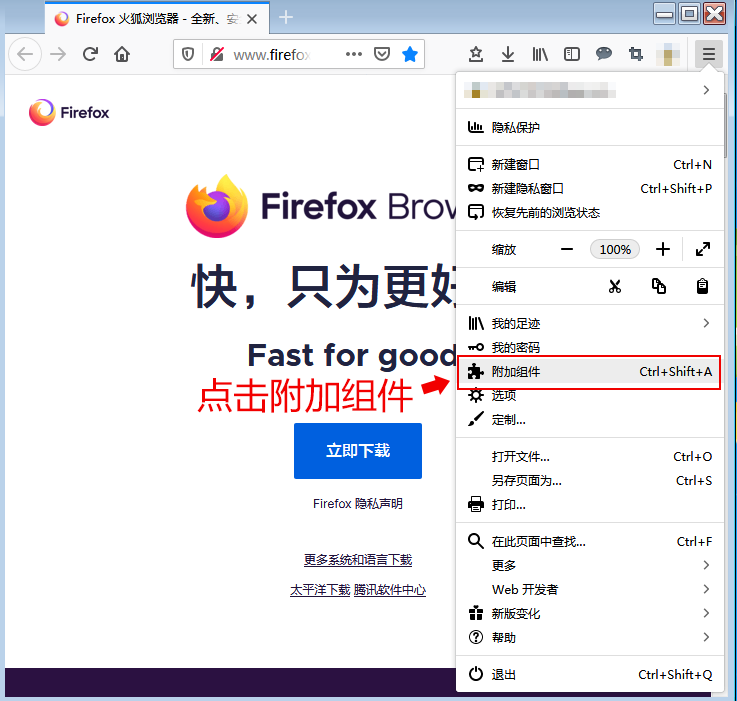This screenshot has height=701, width=737.
Task: Expand 新版变化 submenu
Action: pyautogui.click(x=589, y=613)
